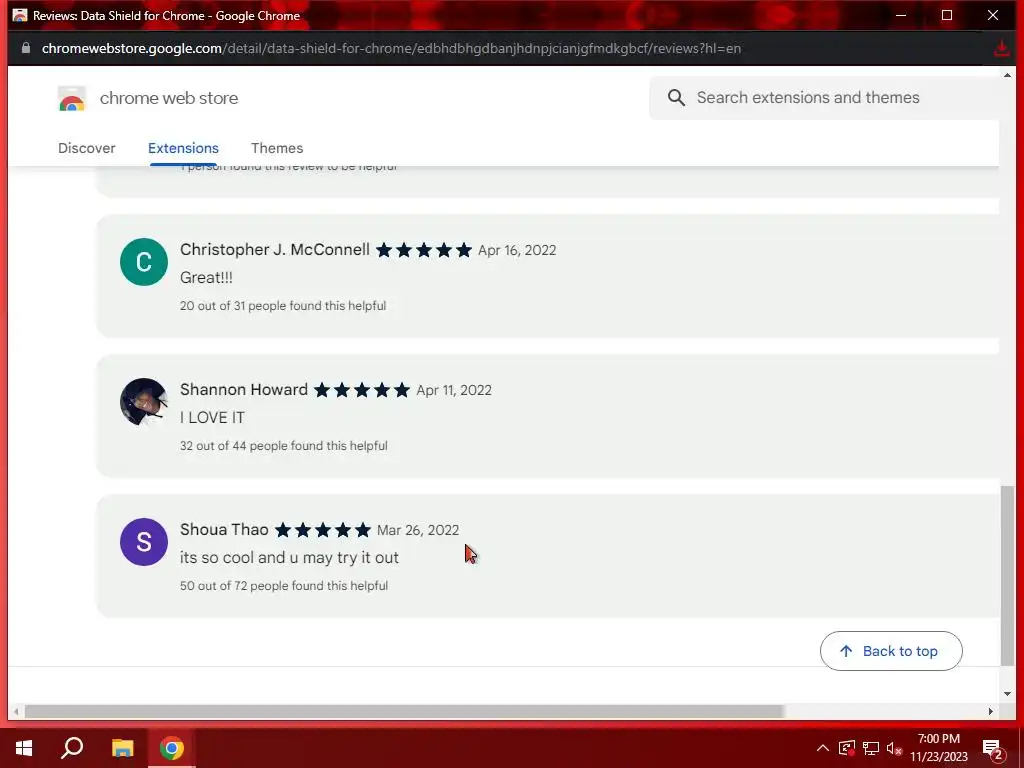
Task: Open the notification center icon
Action: tap(993, 749)
